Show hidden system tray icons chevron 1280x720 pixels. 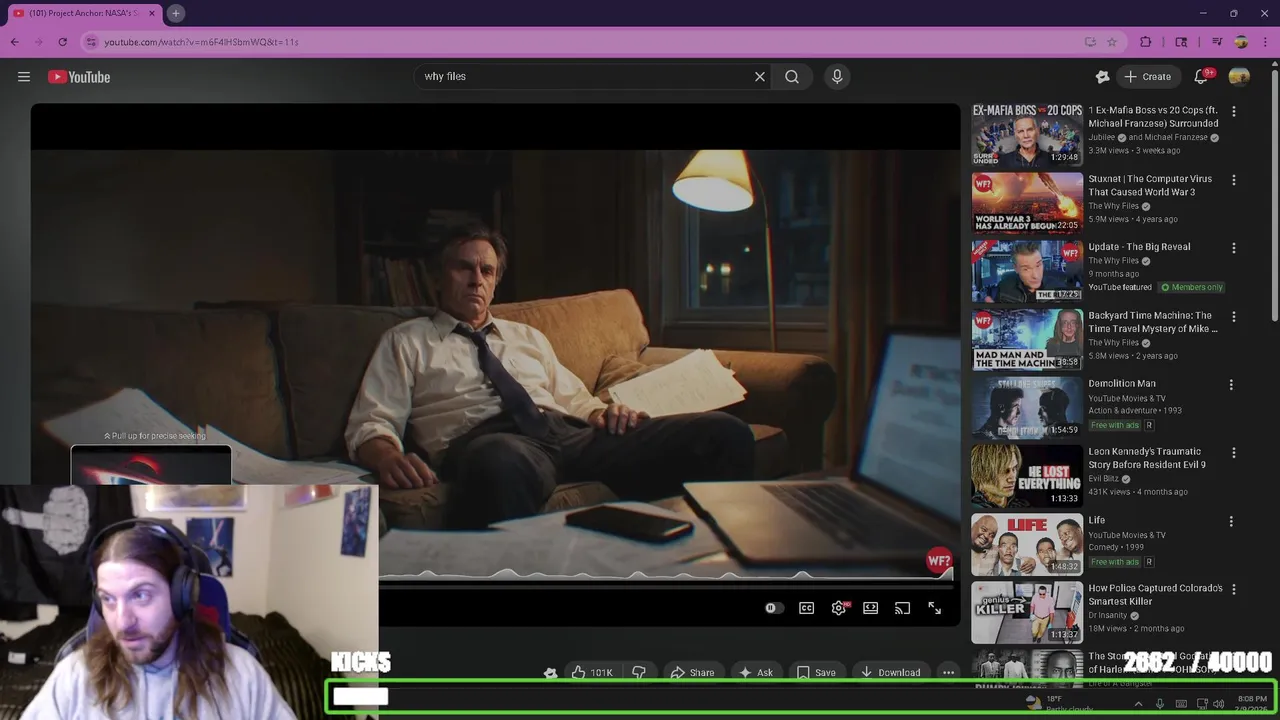coord(1138,704)
